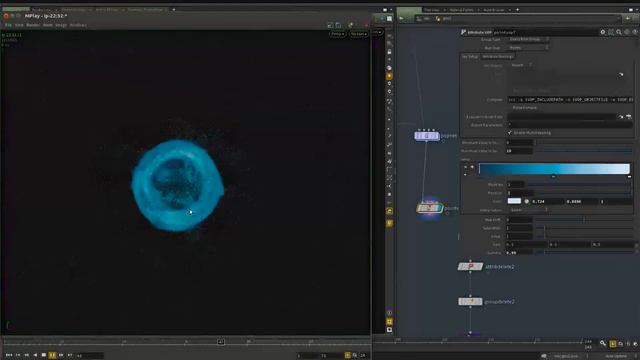Select the popnet node in network

pos(427,136)
